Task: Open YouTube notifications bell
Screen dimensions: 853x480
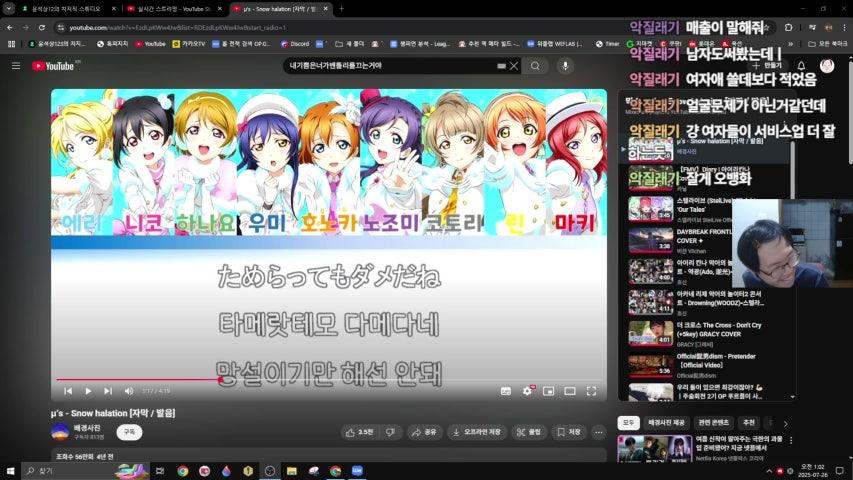Action: (x=801, y=66)
